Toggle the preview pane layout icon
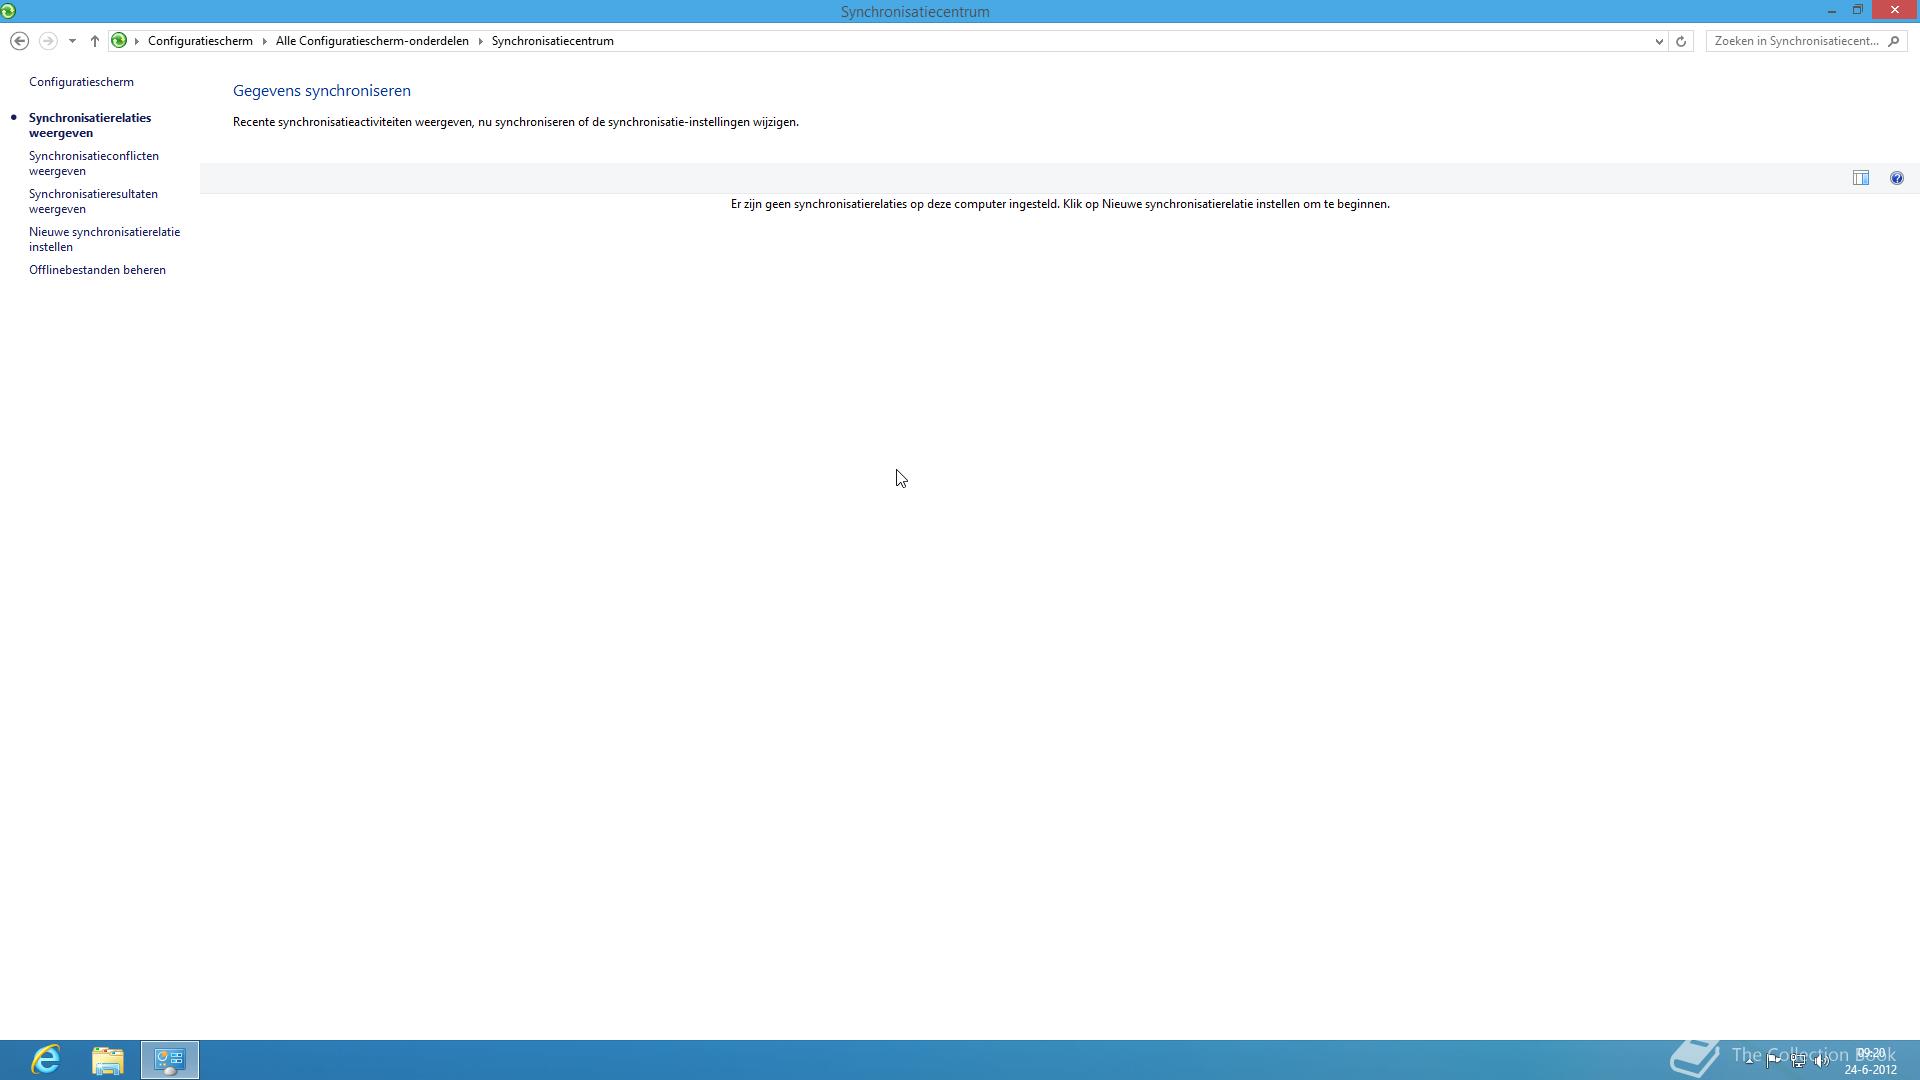The width and height of the screenshot is (1920, 1080). (1860, 178)
